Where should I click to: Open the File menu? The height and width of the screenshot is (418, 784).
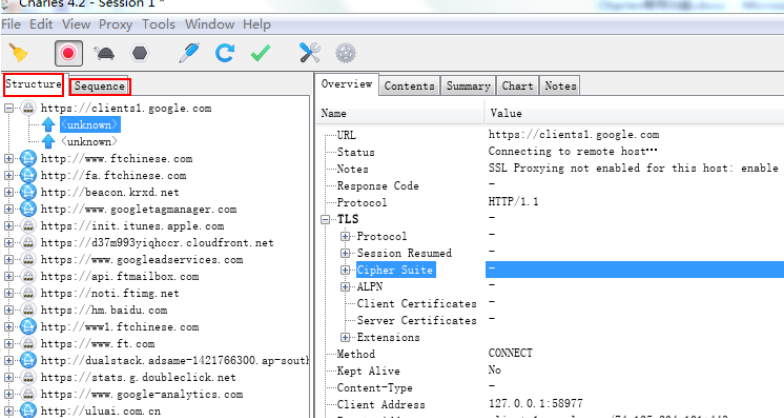coord(11,24)
